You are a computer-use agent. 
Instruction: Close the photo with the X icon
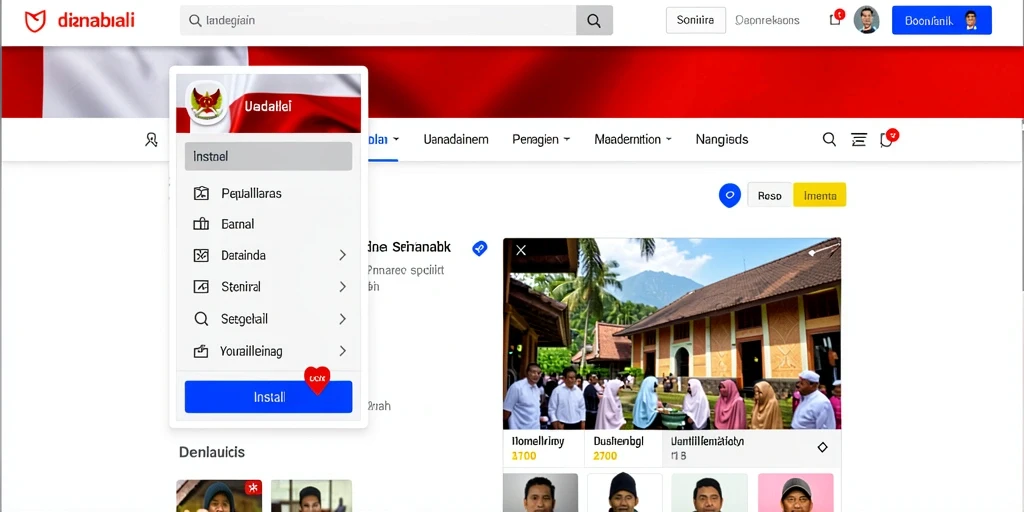click(x=520, y=250)
